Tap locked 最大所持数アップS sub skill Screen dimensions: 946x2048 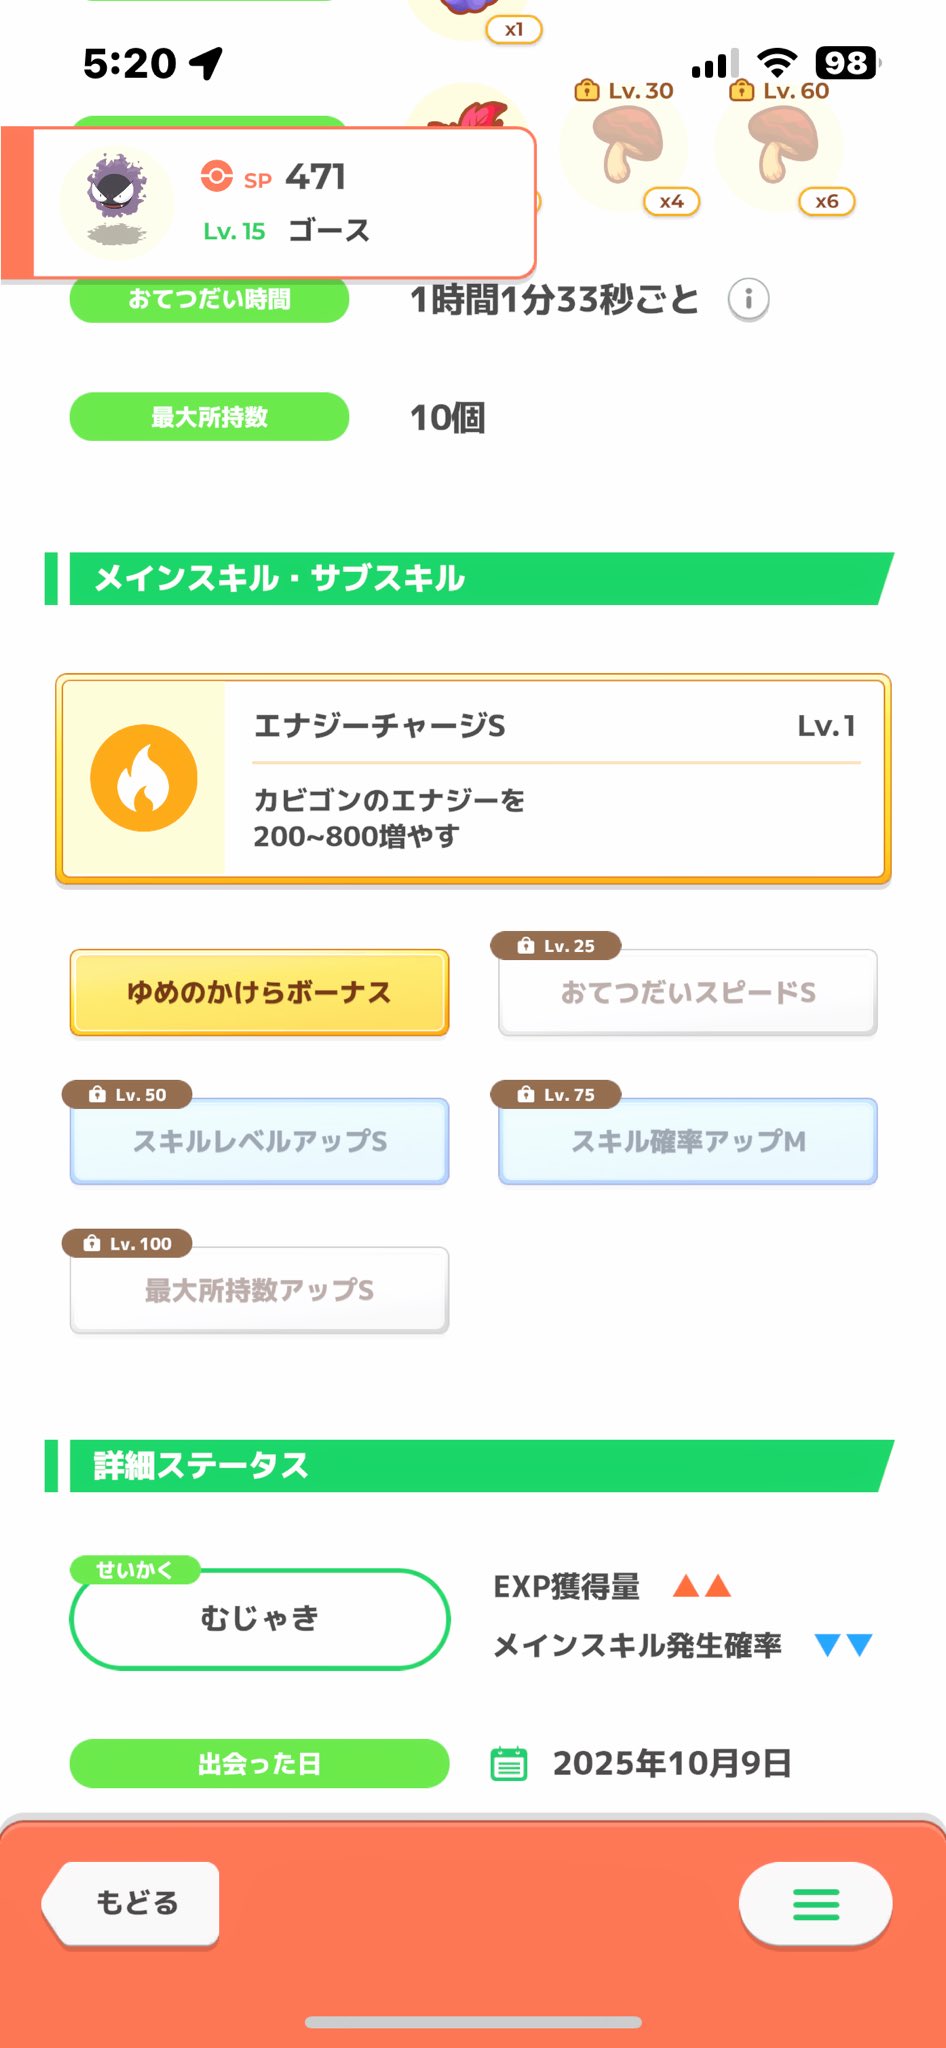click(259, 1290)
